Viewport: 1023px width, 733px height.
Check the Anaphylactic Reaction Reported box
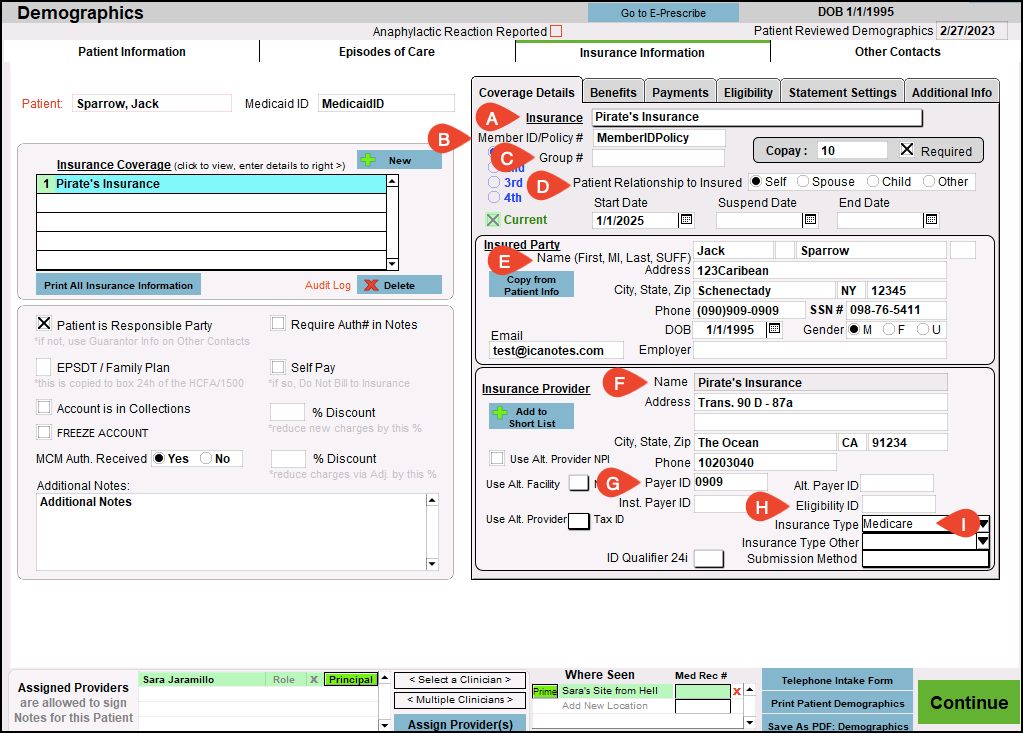(557, 32)
